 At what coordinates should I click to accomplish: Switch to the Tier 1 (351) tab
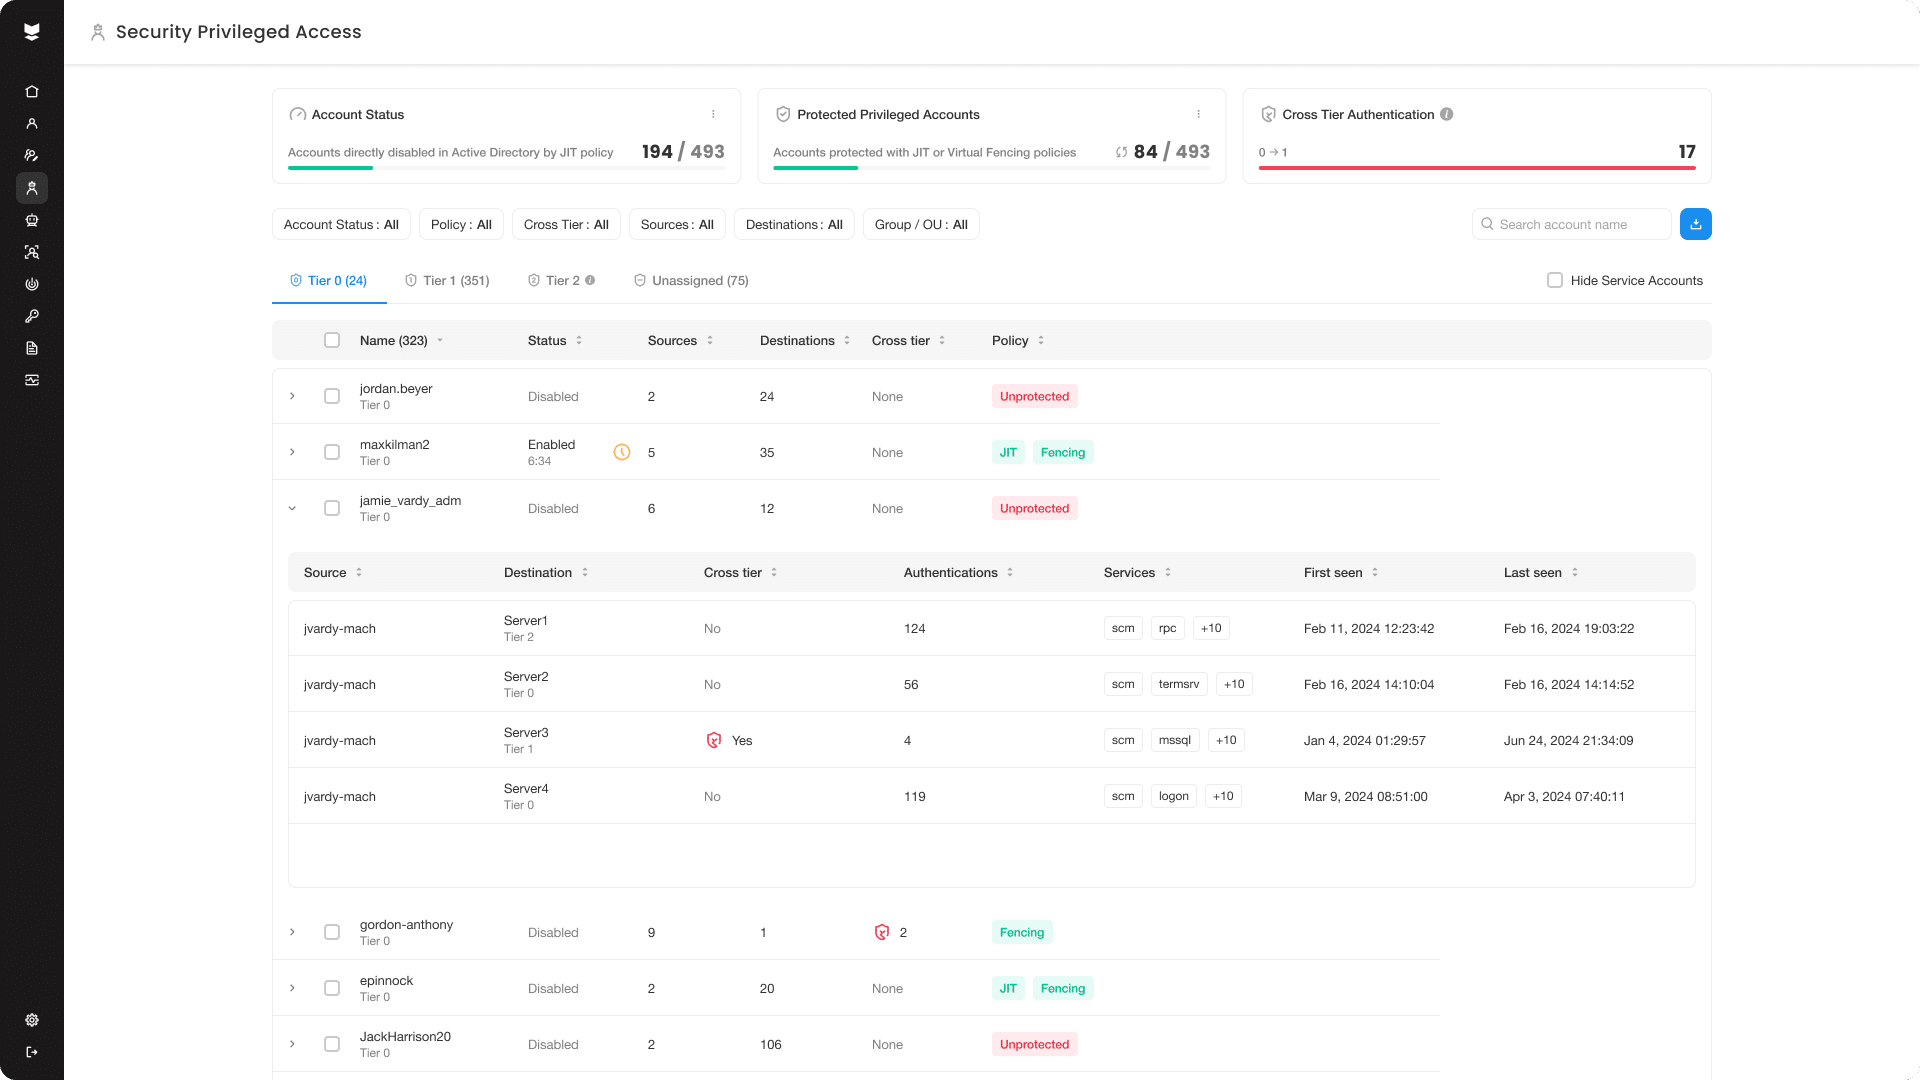(447, 280)
